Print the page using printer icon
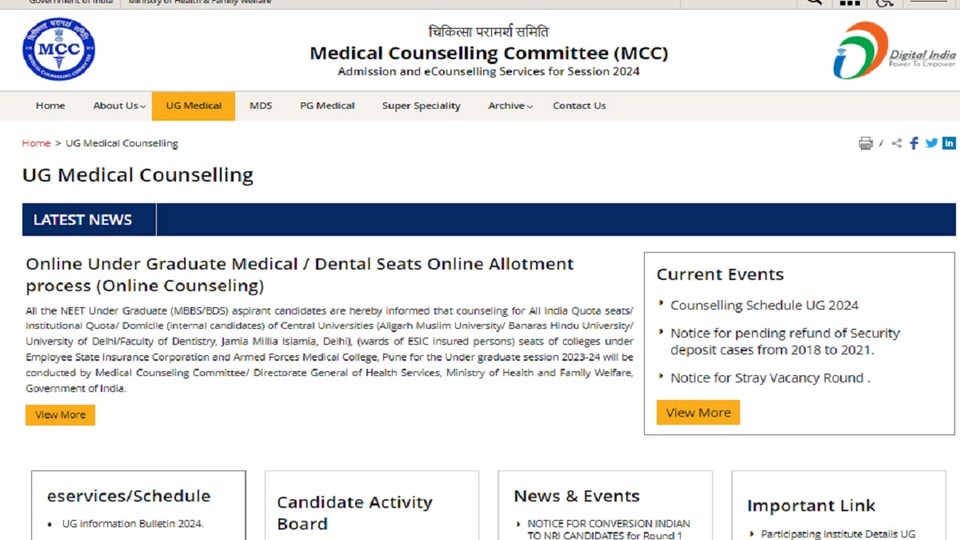The width and height of the screenshot is (960, 540). (865, 143)
